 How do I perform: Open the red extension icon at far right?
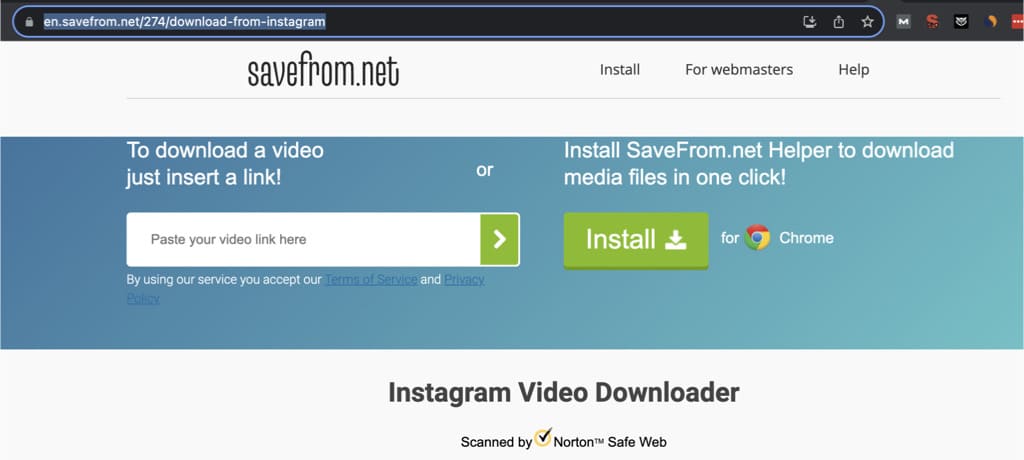[x=1017, y=22]
